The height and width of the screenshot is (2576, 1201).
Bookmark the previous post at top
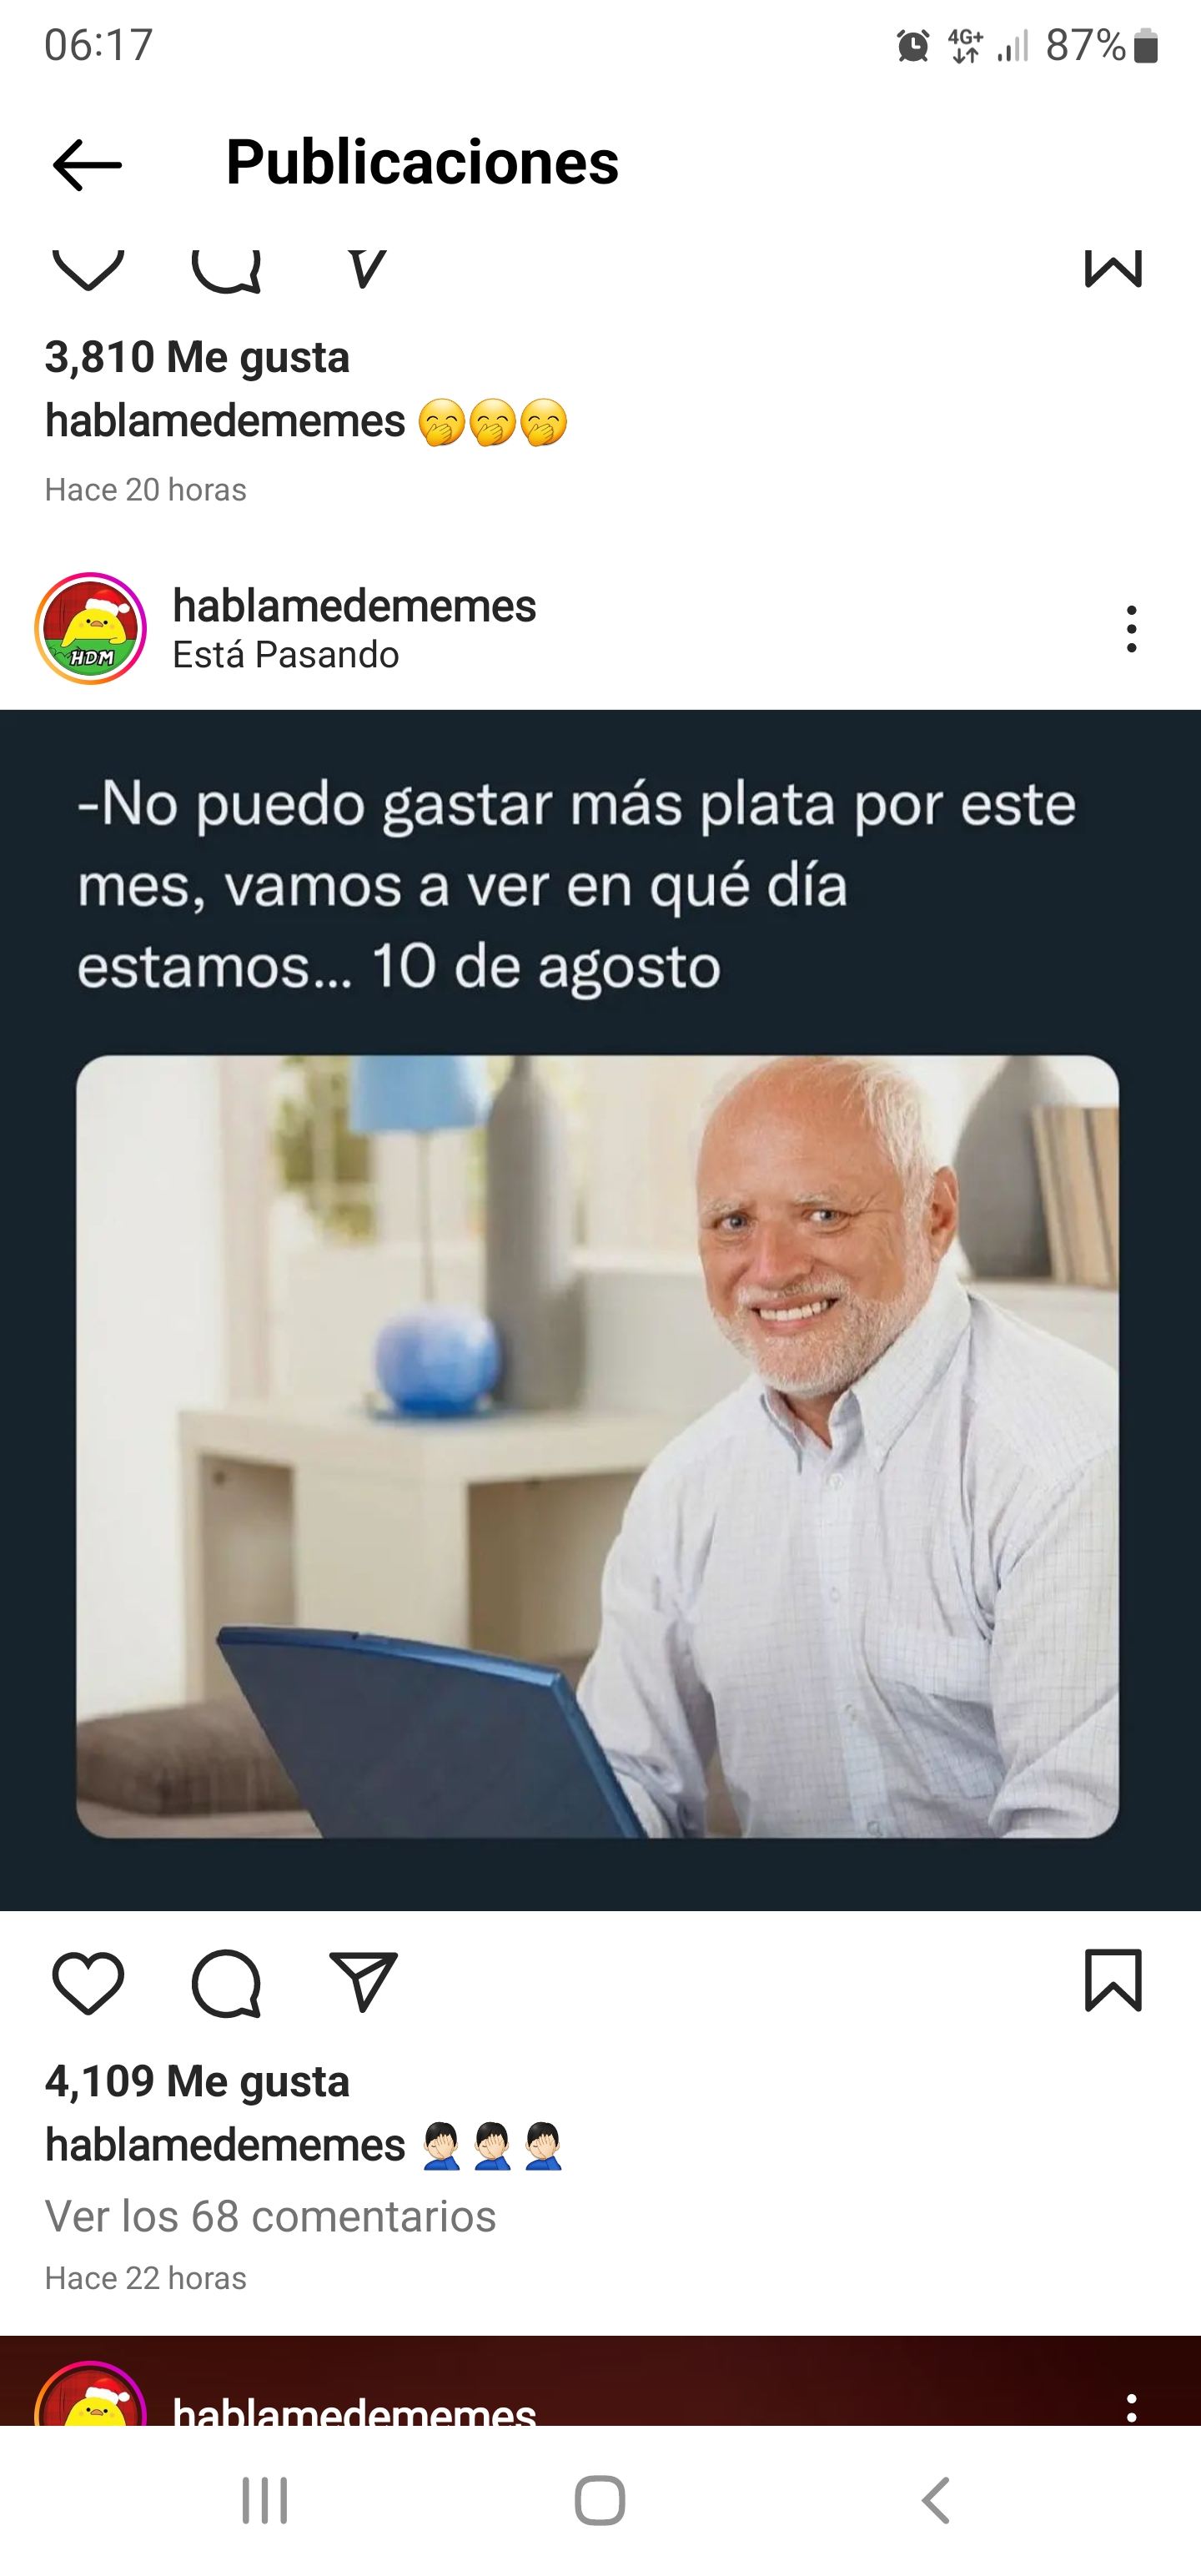1113,268
